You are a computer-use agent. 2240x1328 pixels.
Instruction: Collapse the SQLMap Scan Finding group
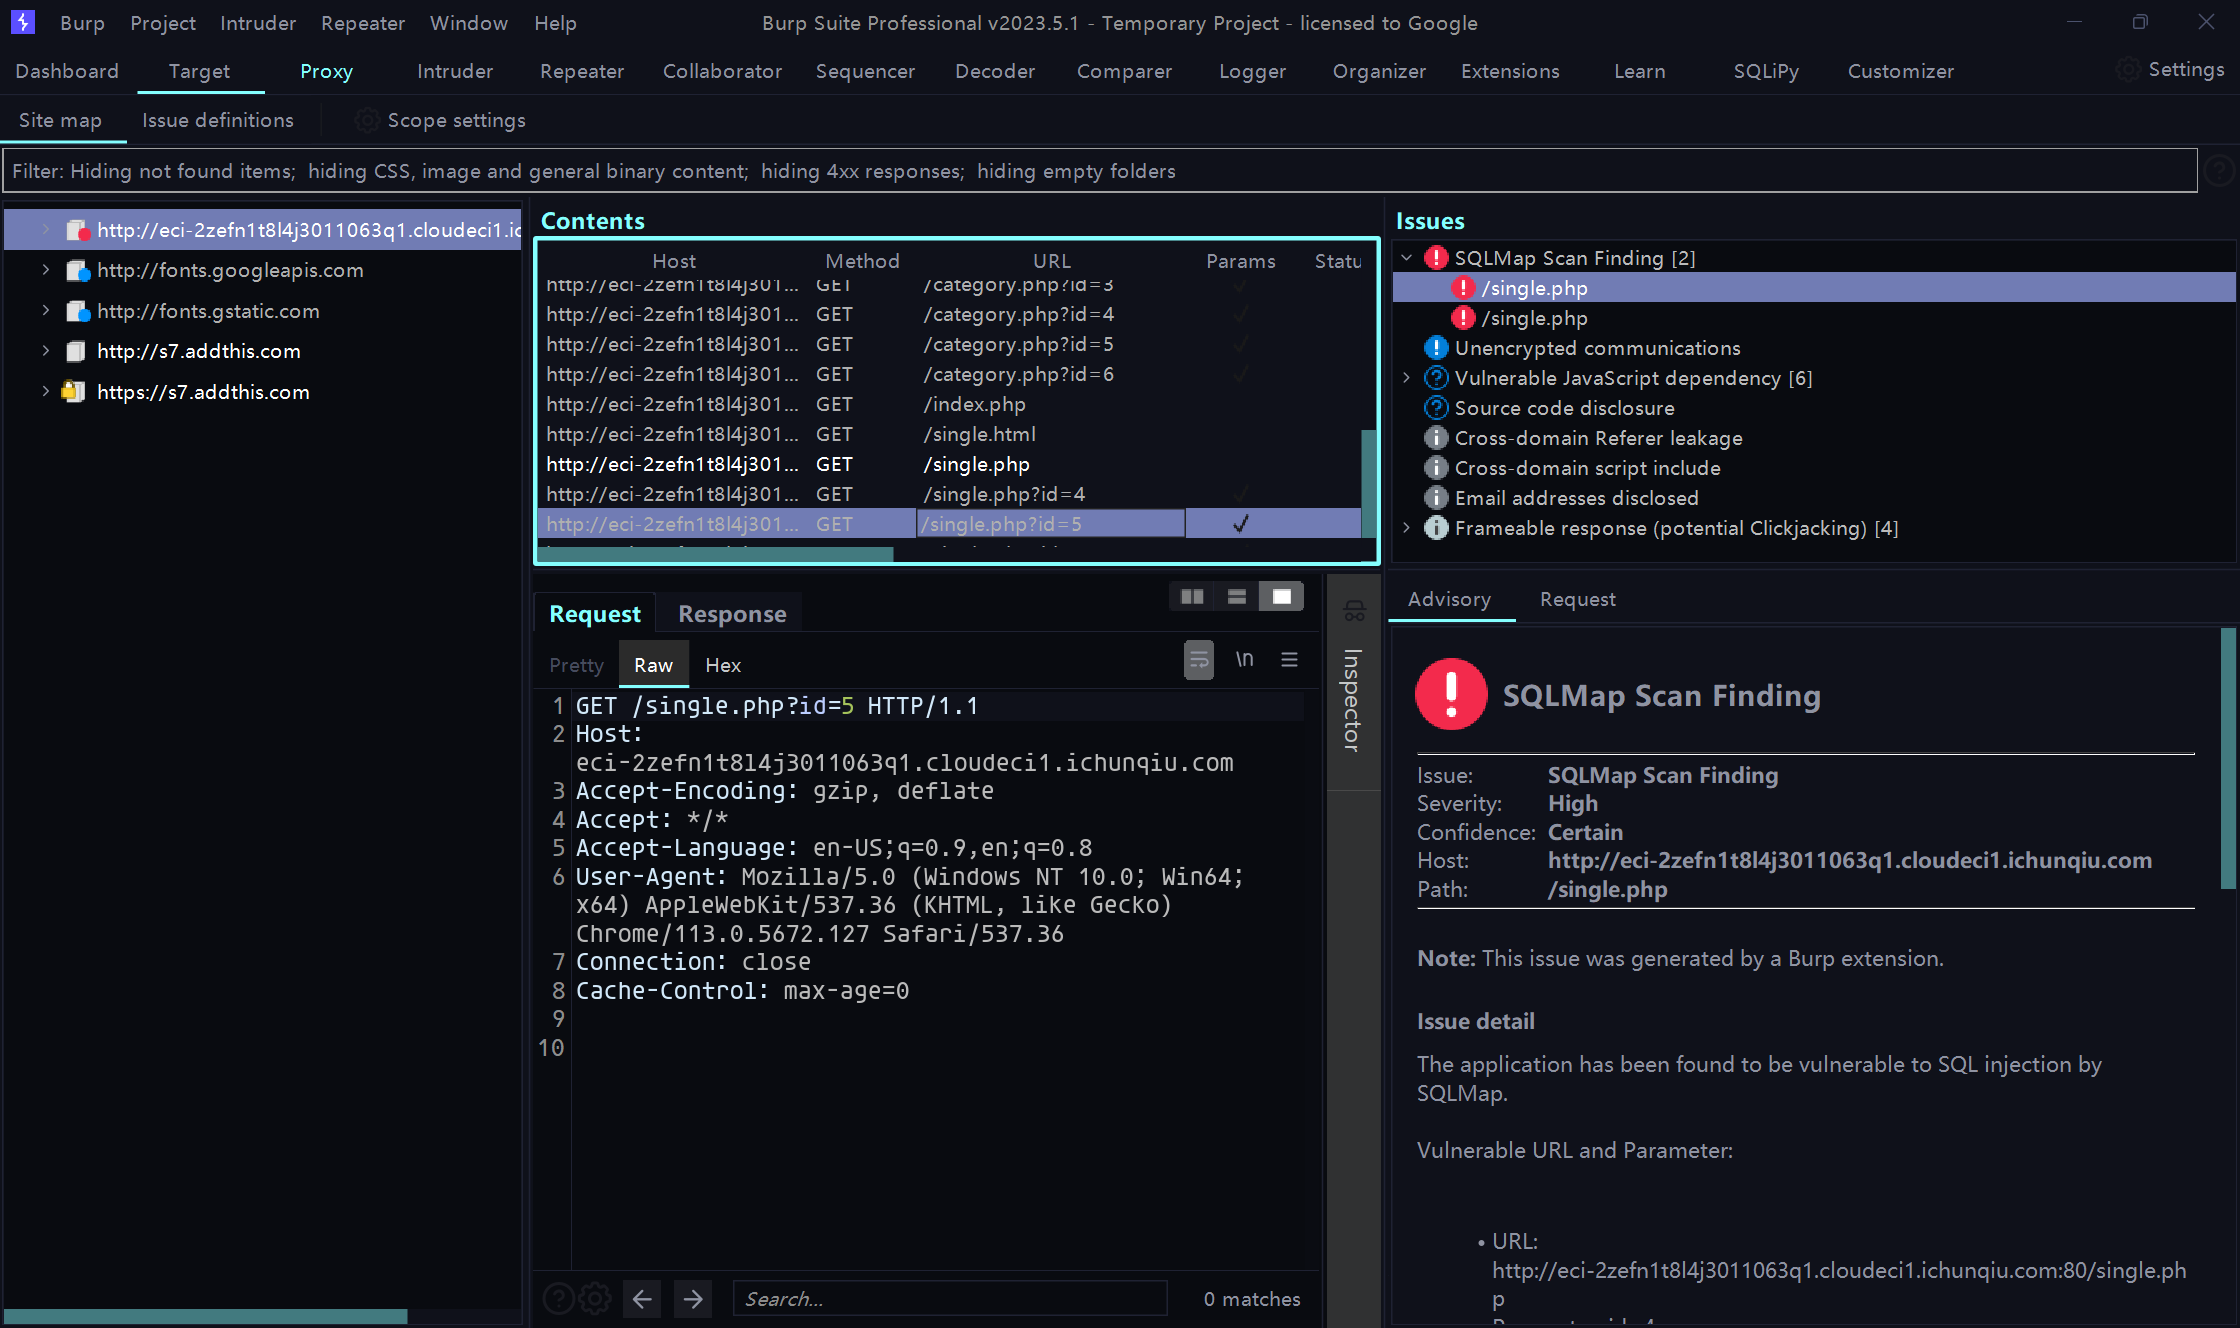[x=1406, y=258]
